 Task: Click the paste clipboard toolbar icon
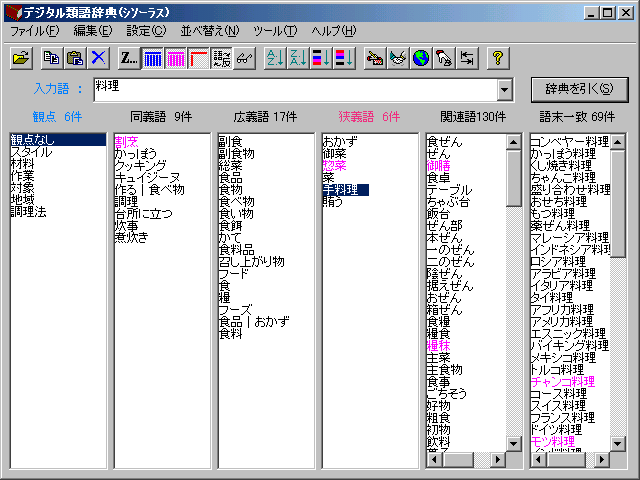coord(75,58)
